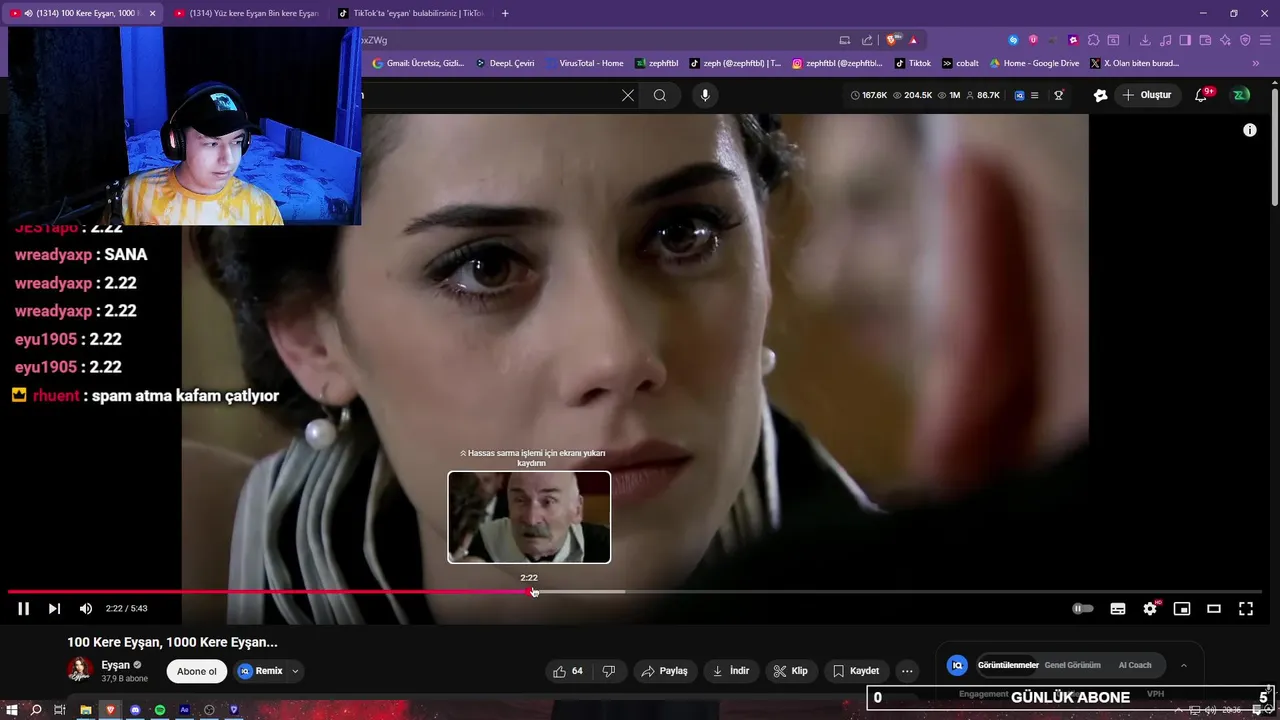Click the Brave Rewards triangle icon

pyautogui.click(x=914, y=40)
